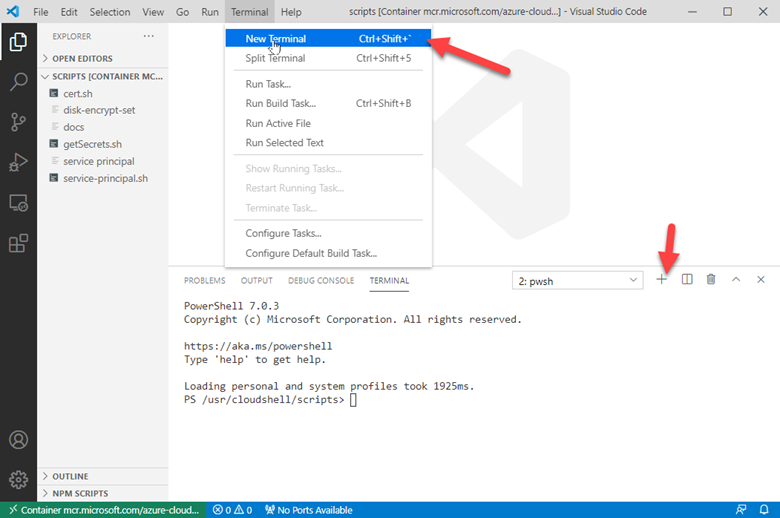Open disk-encrypt-set file

[102, 110]
